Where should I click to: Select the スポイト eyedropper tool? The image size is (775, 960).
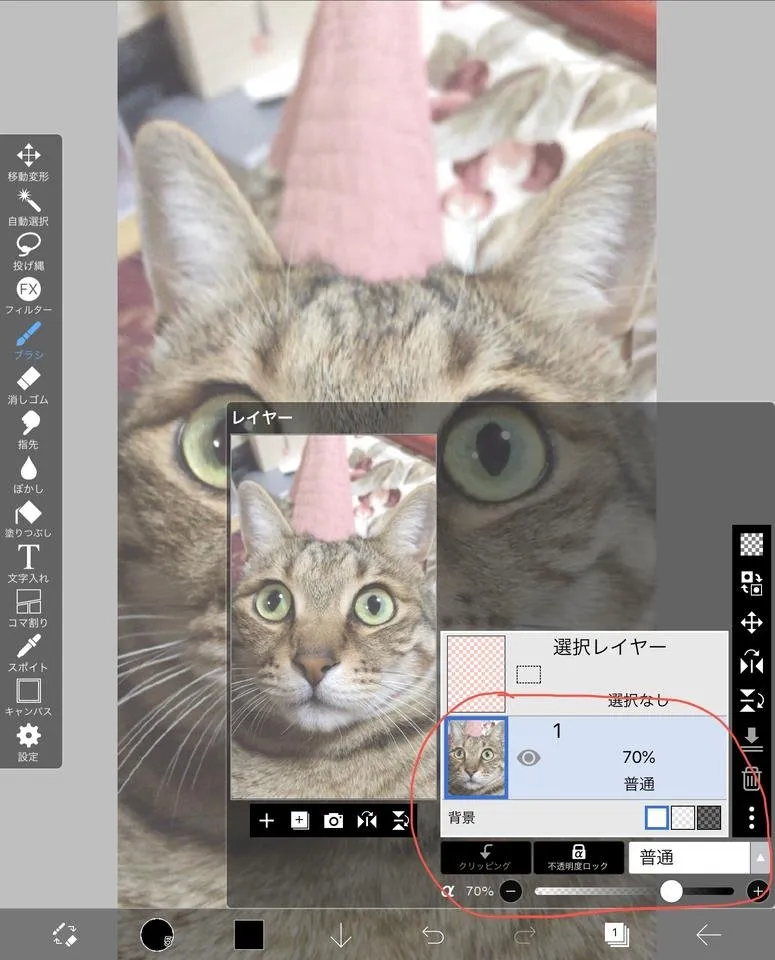tap(28, 653)
